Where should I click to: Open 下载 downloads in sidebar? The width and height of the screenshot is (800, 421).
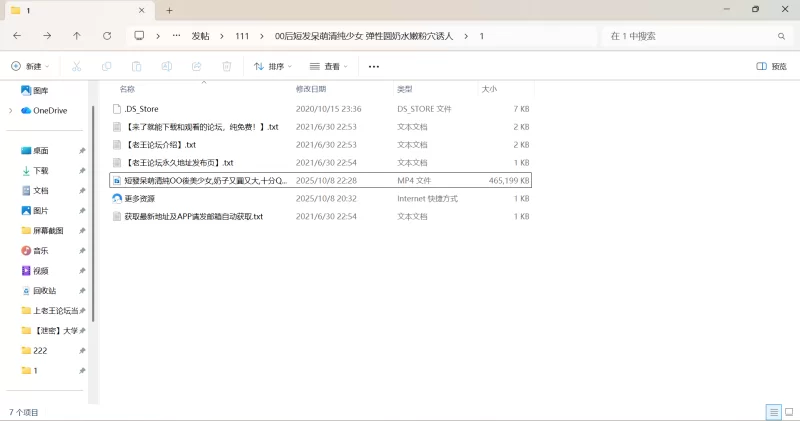[x=35, y=170]
